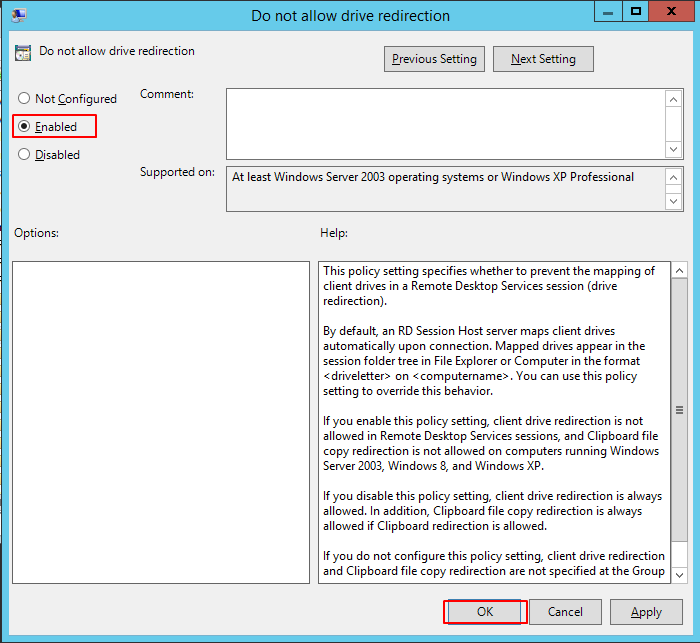700x643 pixels.
Task: Open the title bar system menu icon
Action: tap(19, 15)
